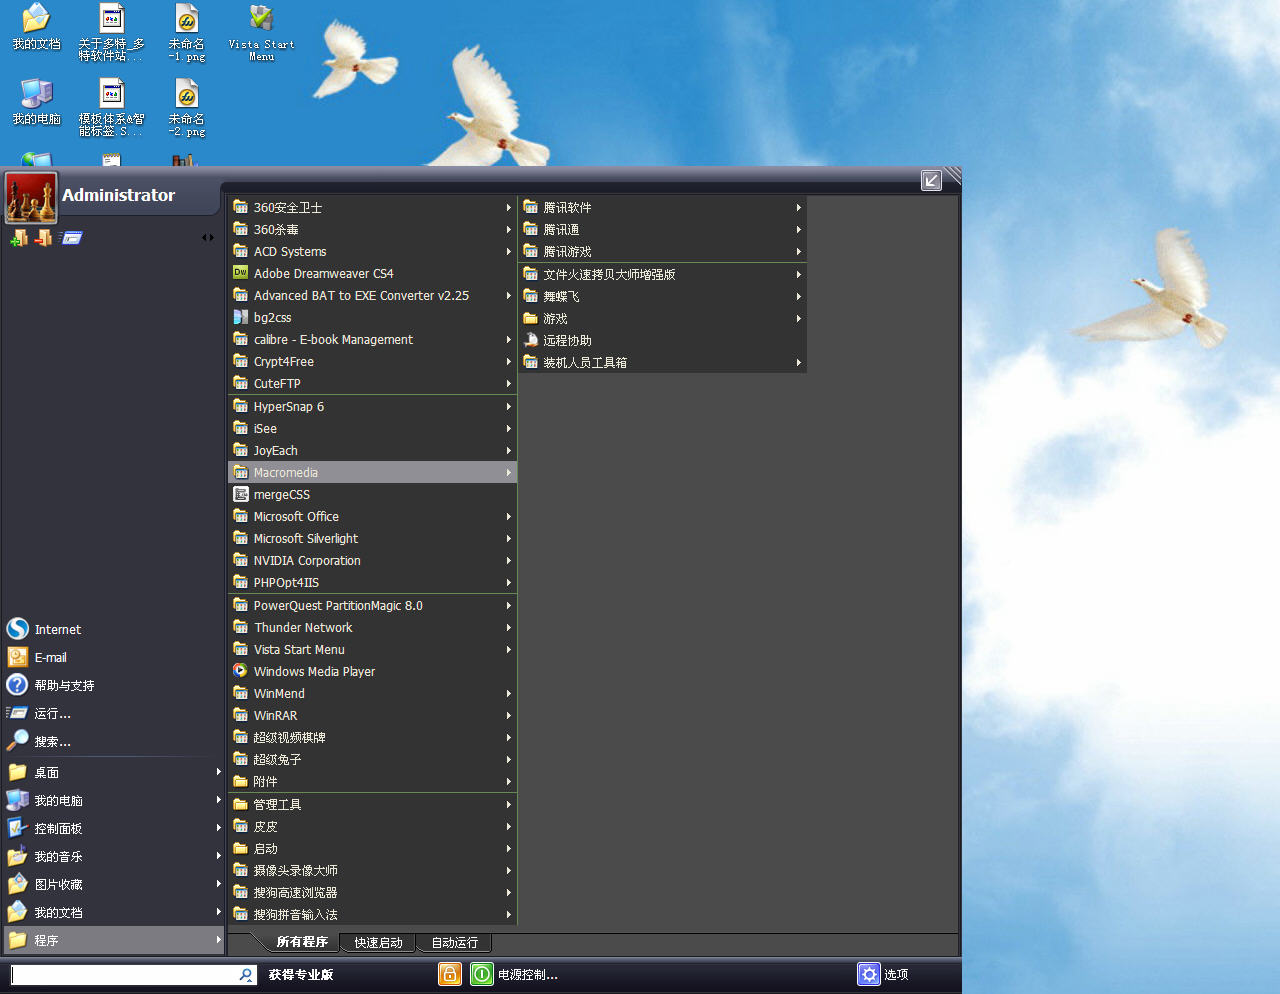1280x994 pixels.
Task: Click inside the start menu search field
Action: 124,975
